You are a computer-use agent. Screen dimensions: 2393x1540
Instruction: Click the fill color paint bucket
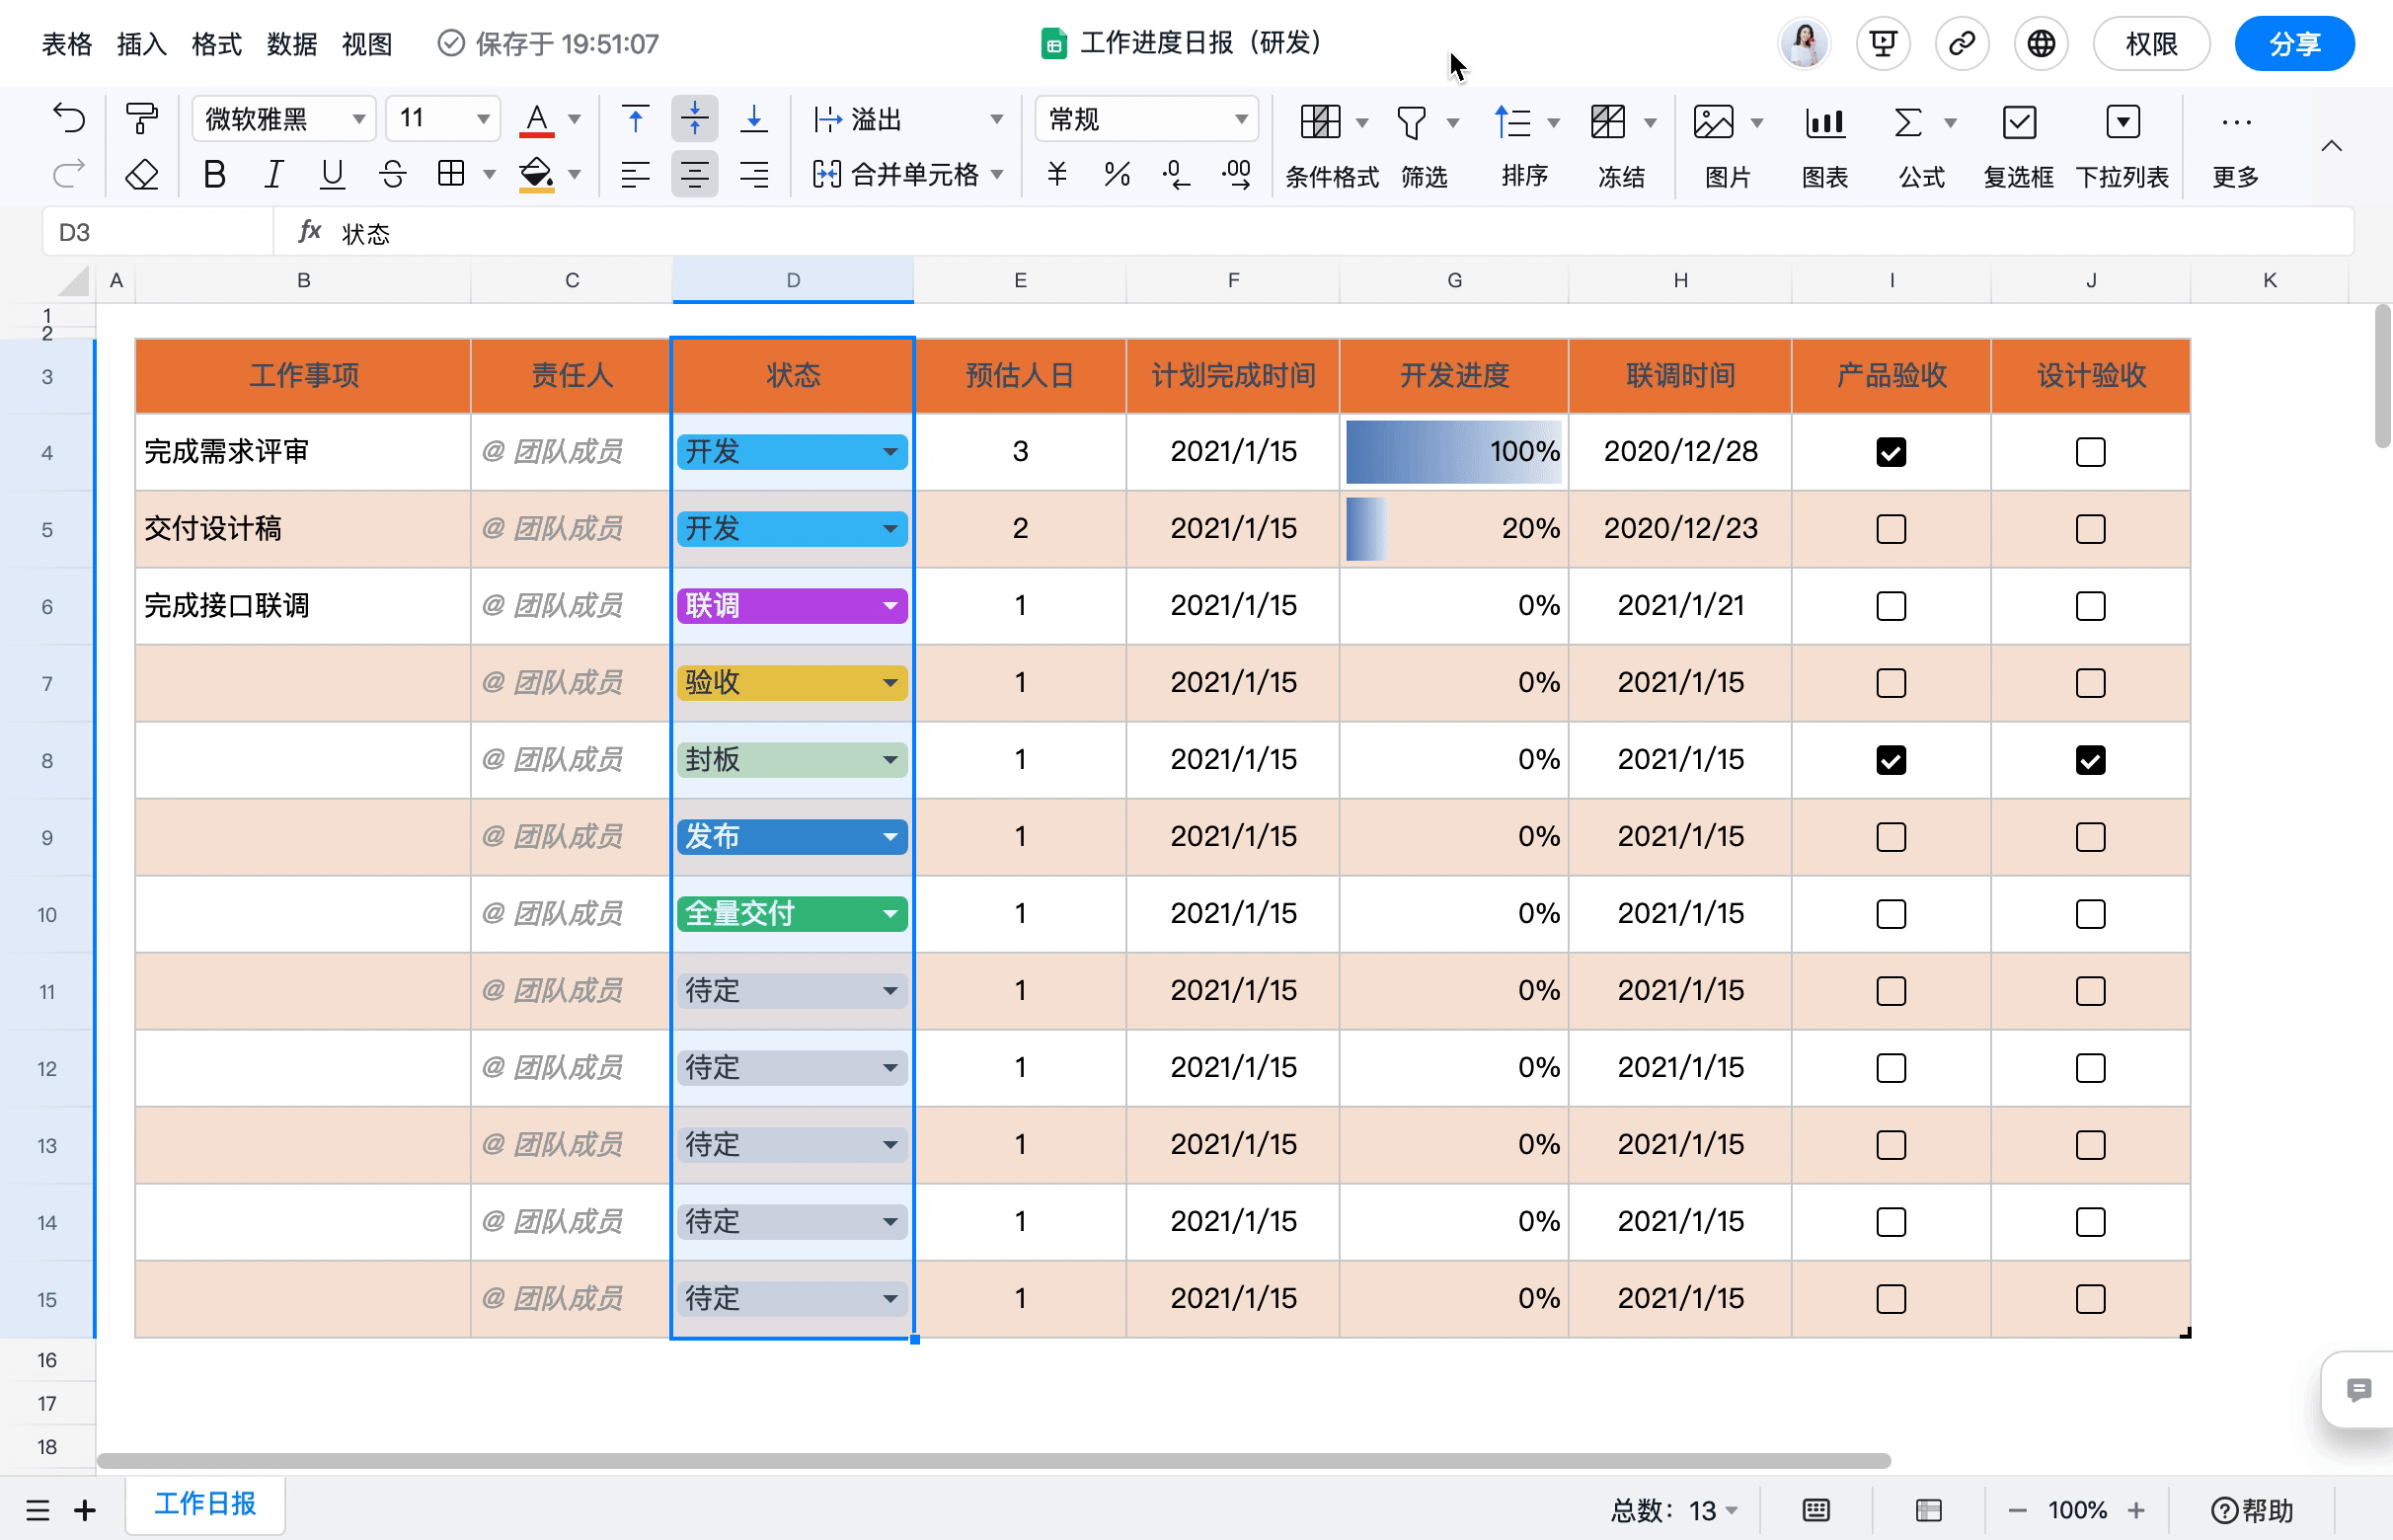(x=536, y=175)
